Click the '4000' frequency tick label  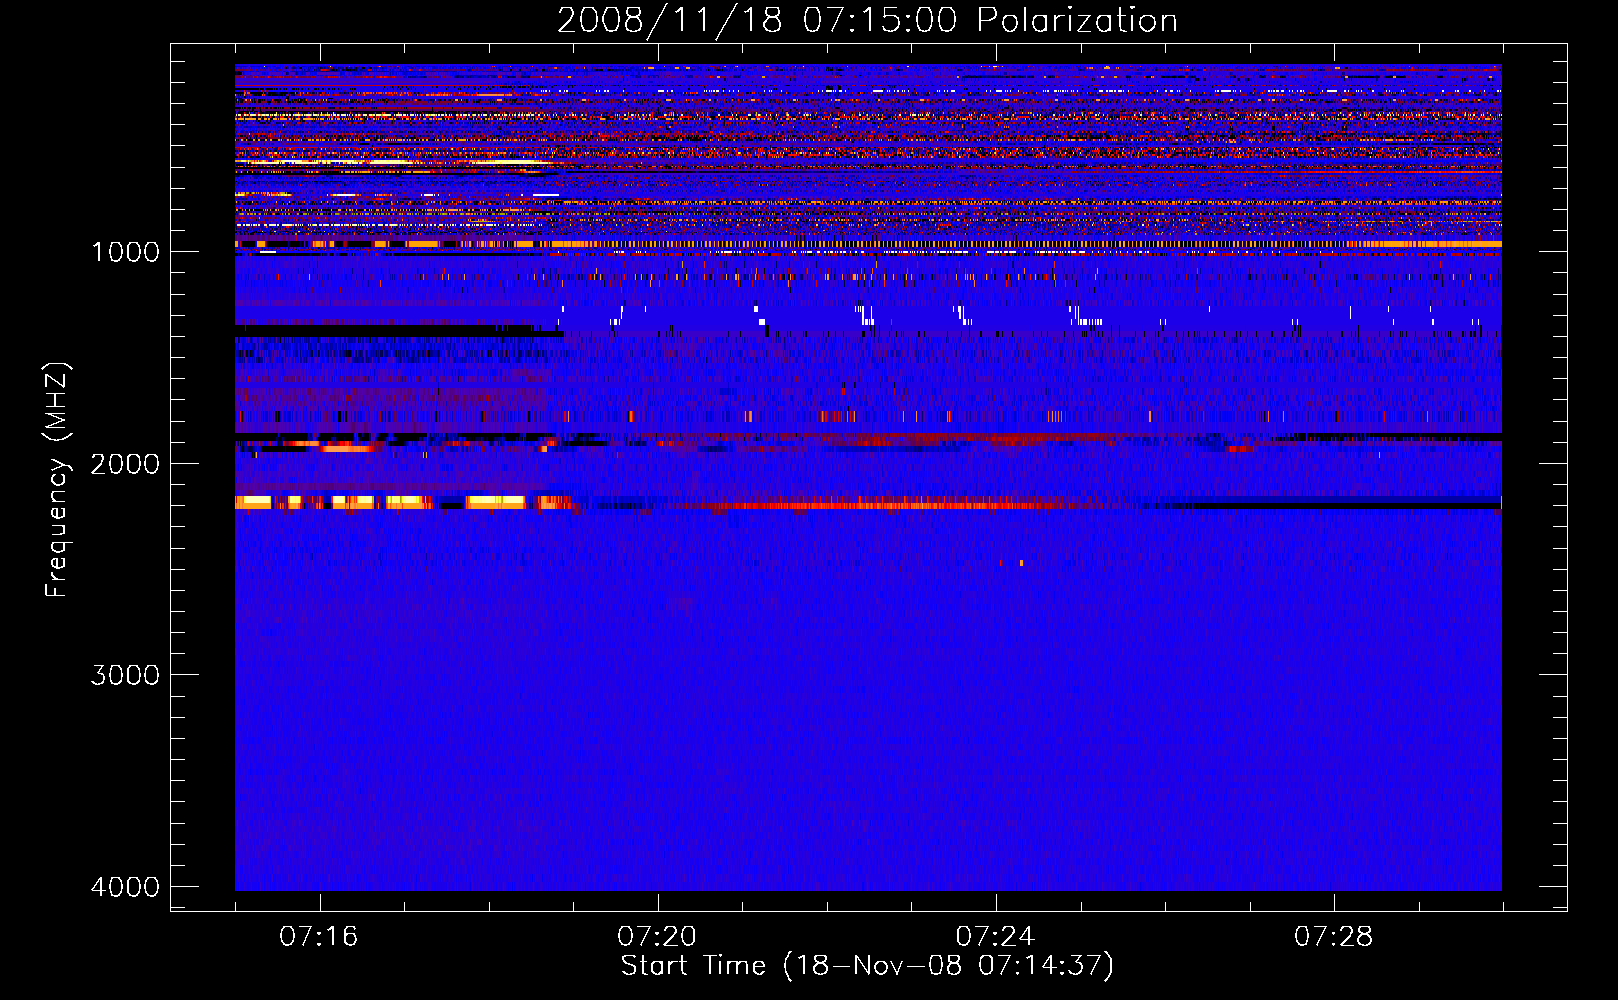[x=125, y=887]
